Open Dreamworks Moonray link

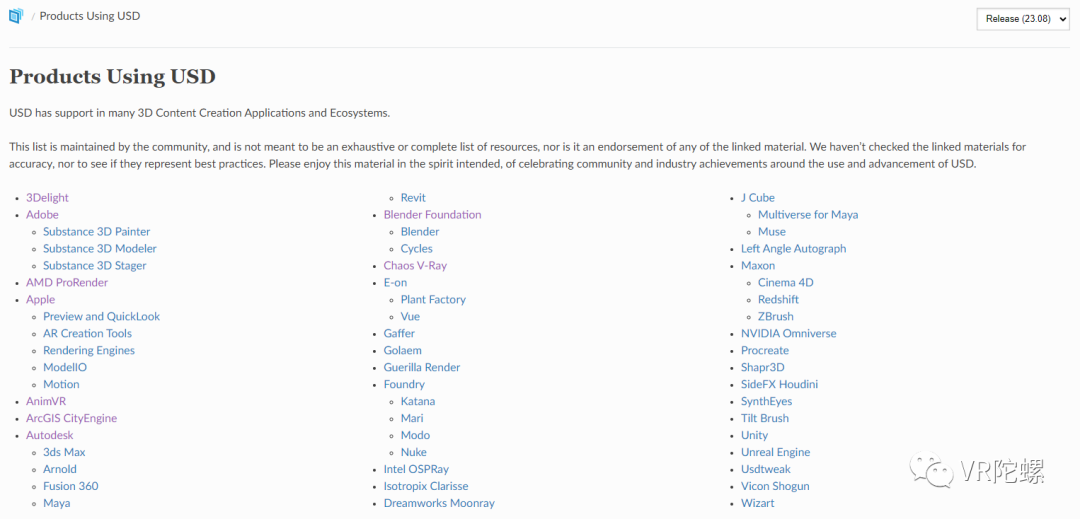click(439, 503)
